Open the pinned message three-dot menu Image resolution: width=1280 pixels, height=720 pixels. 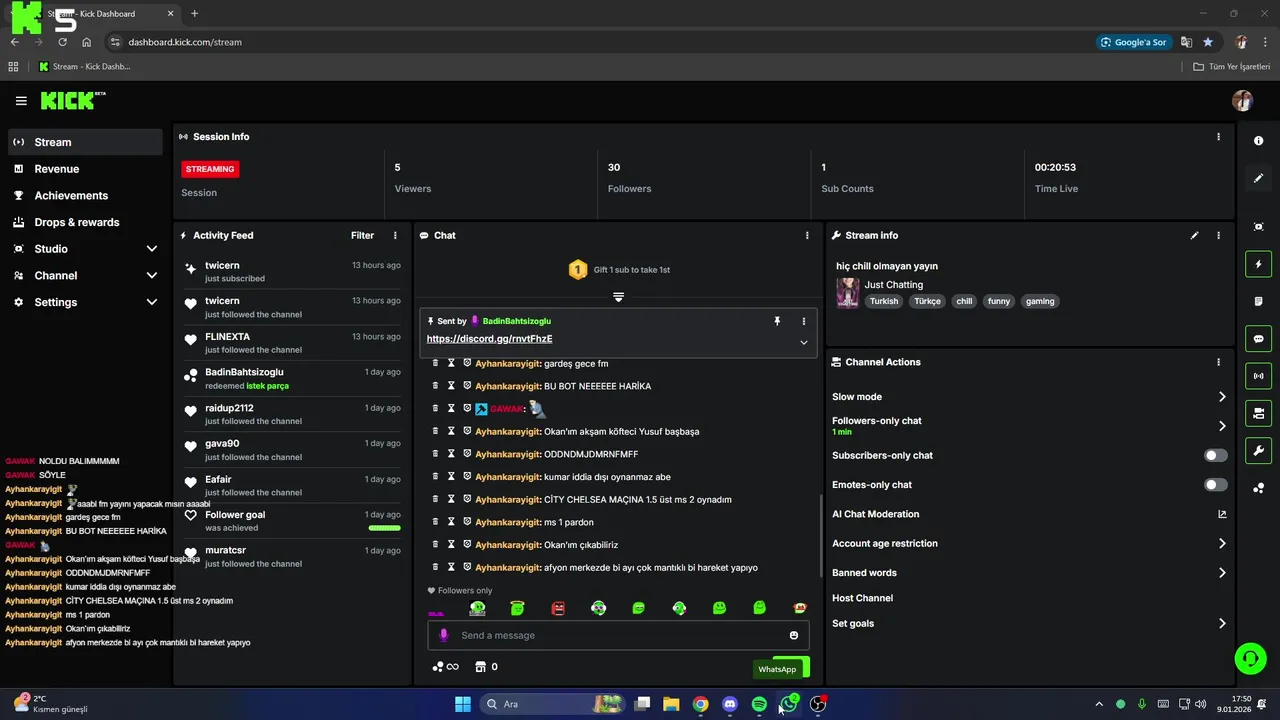pyautogui.click(x=803, y=321)
